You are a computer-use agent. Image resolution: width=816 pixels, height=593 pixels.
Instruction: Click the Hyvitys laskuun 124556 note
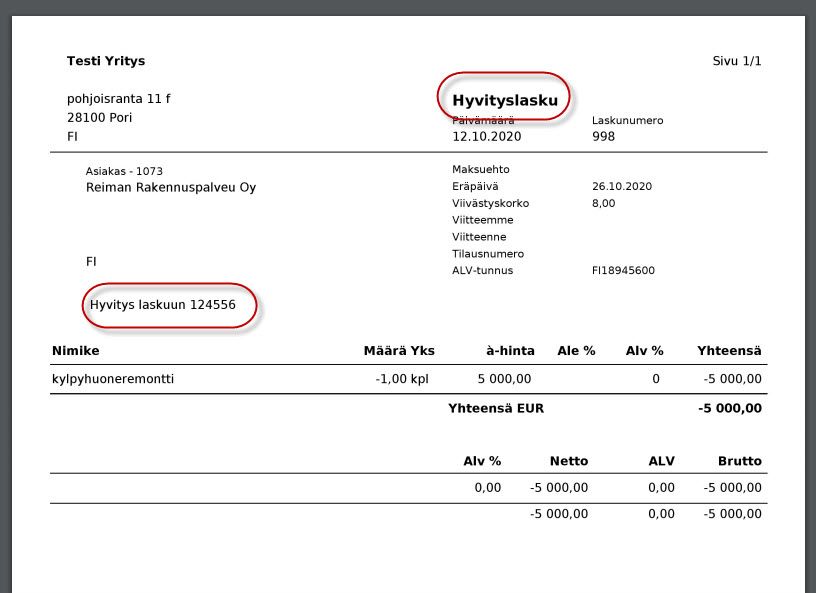pyautogui.click(x=163, y=305)
